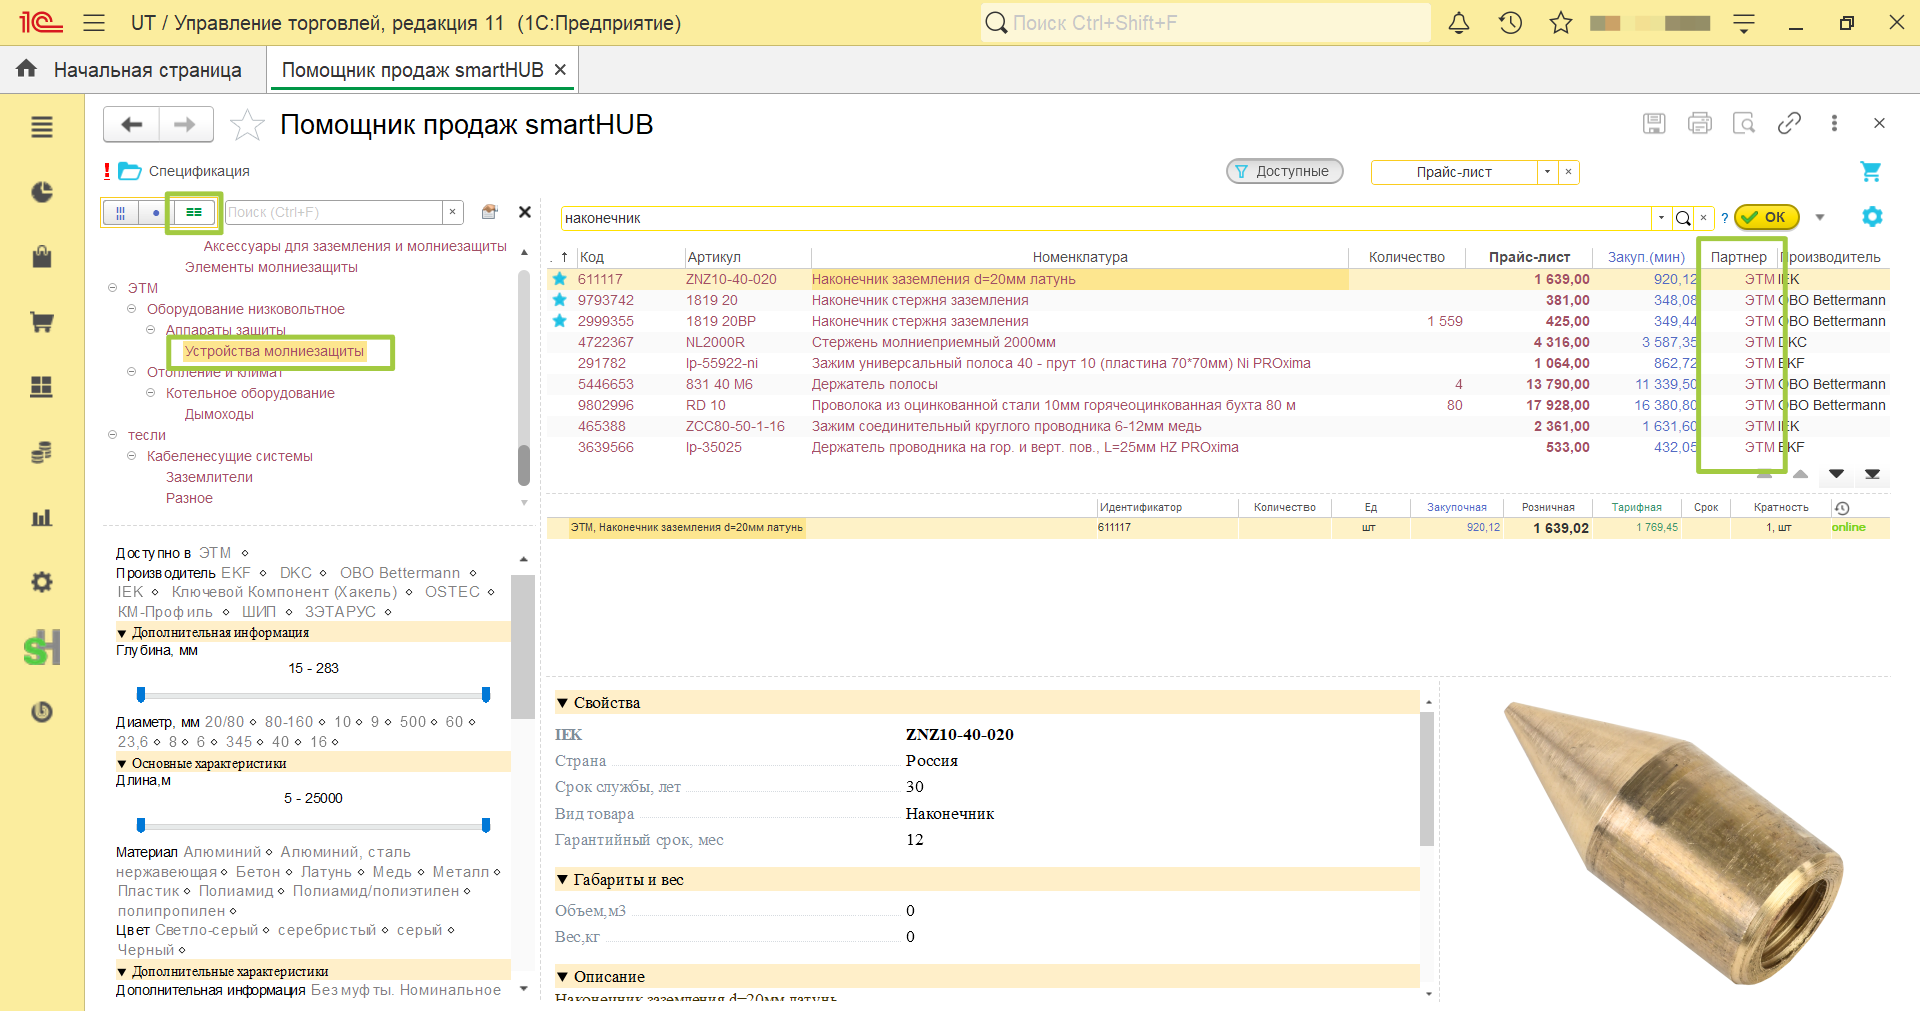Click the favorites star beside form title
Image resolution: width=1920 pixels, height=1011 pixels.
pyautogui.click(x=247, y=125)
